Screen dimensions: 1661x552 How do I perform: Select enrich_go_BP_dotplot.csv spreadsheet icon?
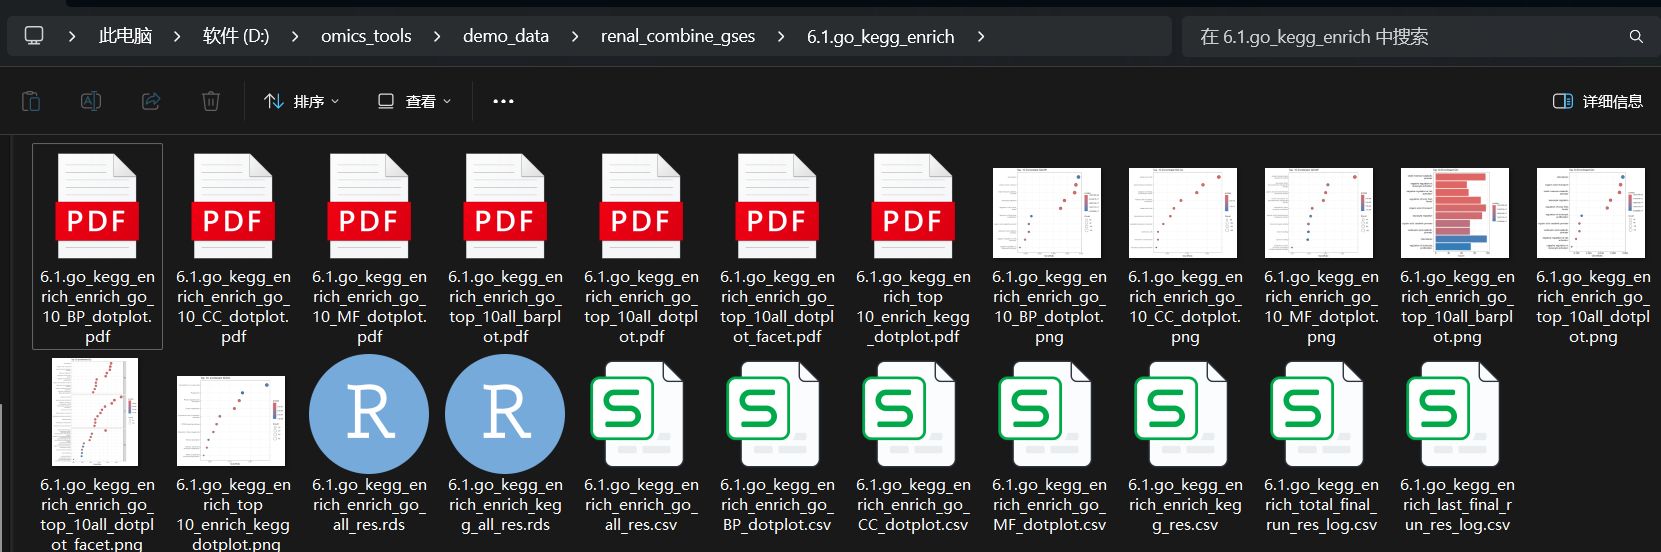[x=774, y=414]
